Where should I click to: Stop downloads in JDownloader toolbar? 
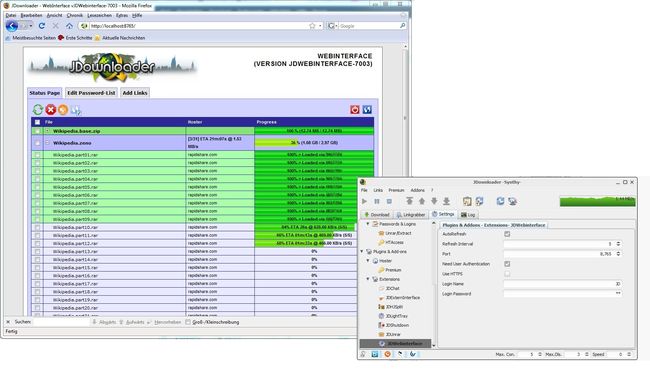[x=389, y=201]
